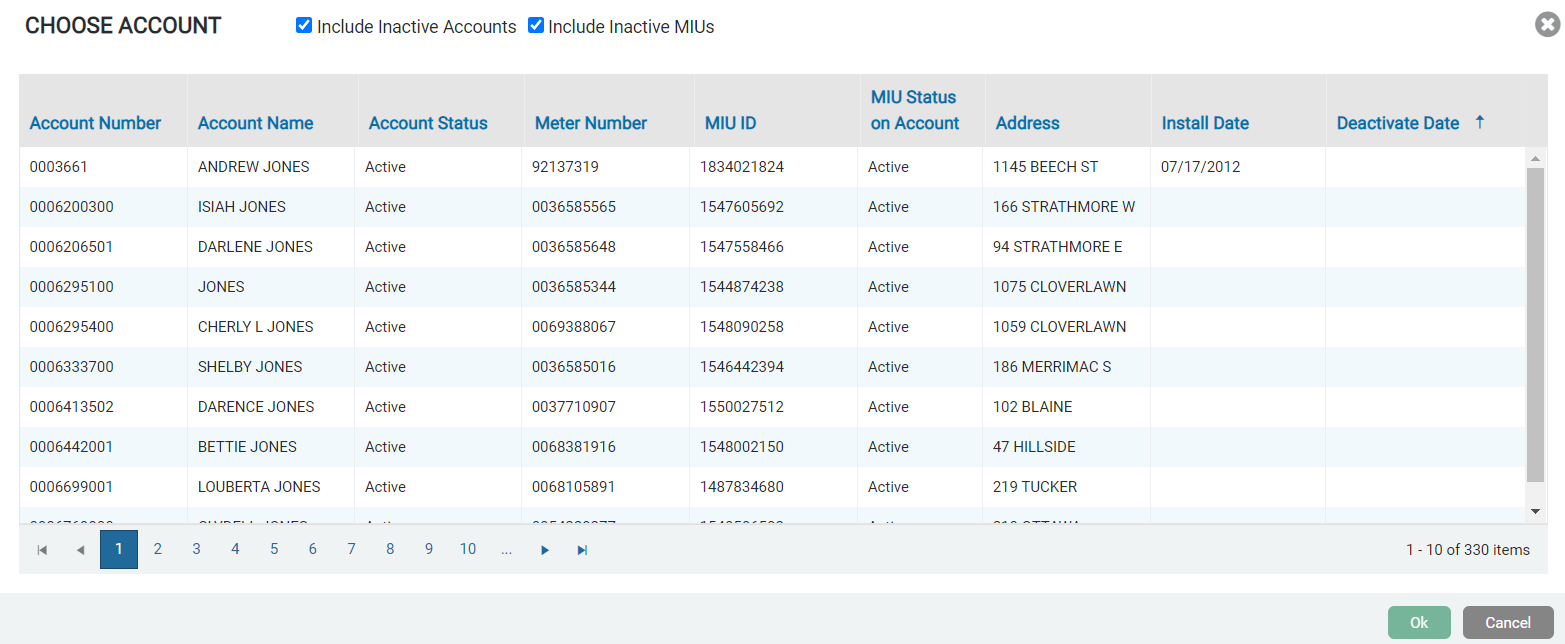The height and width of the screenshot is (644, 1565).
Task: Sort by Install Date column header
Action: [x=1205, y=123]
